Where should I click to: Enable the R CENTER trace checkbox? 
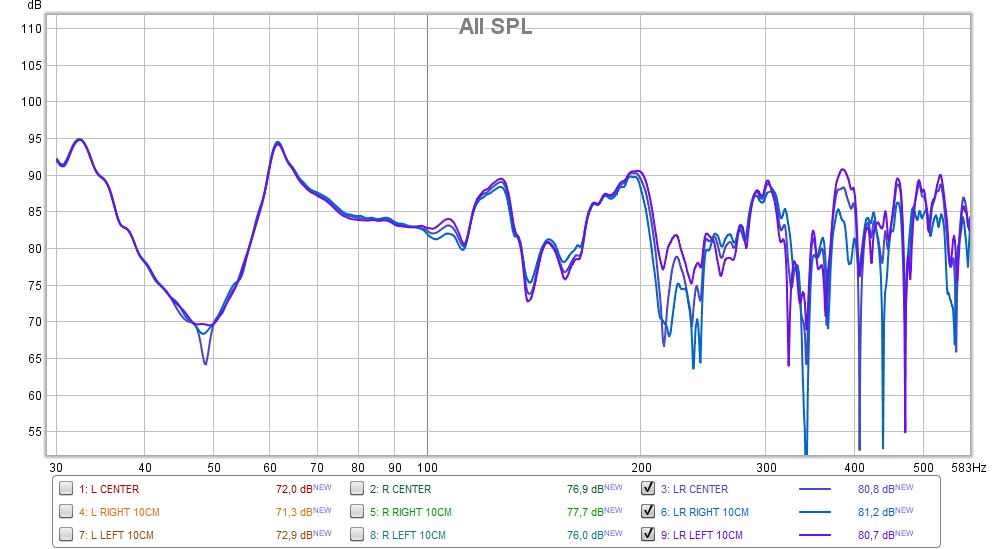point(357,489)
